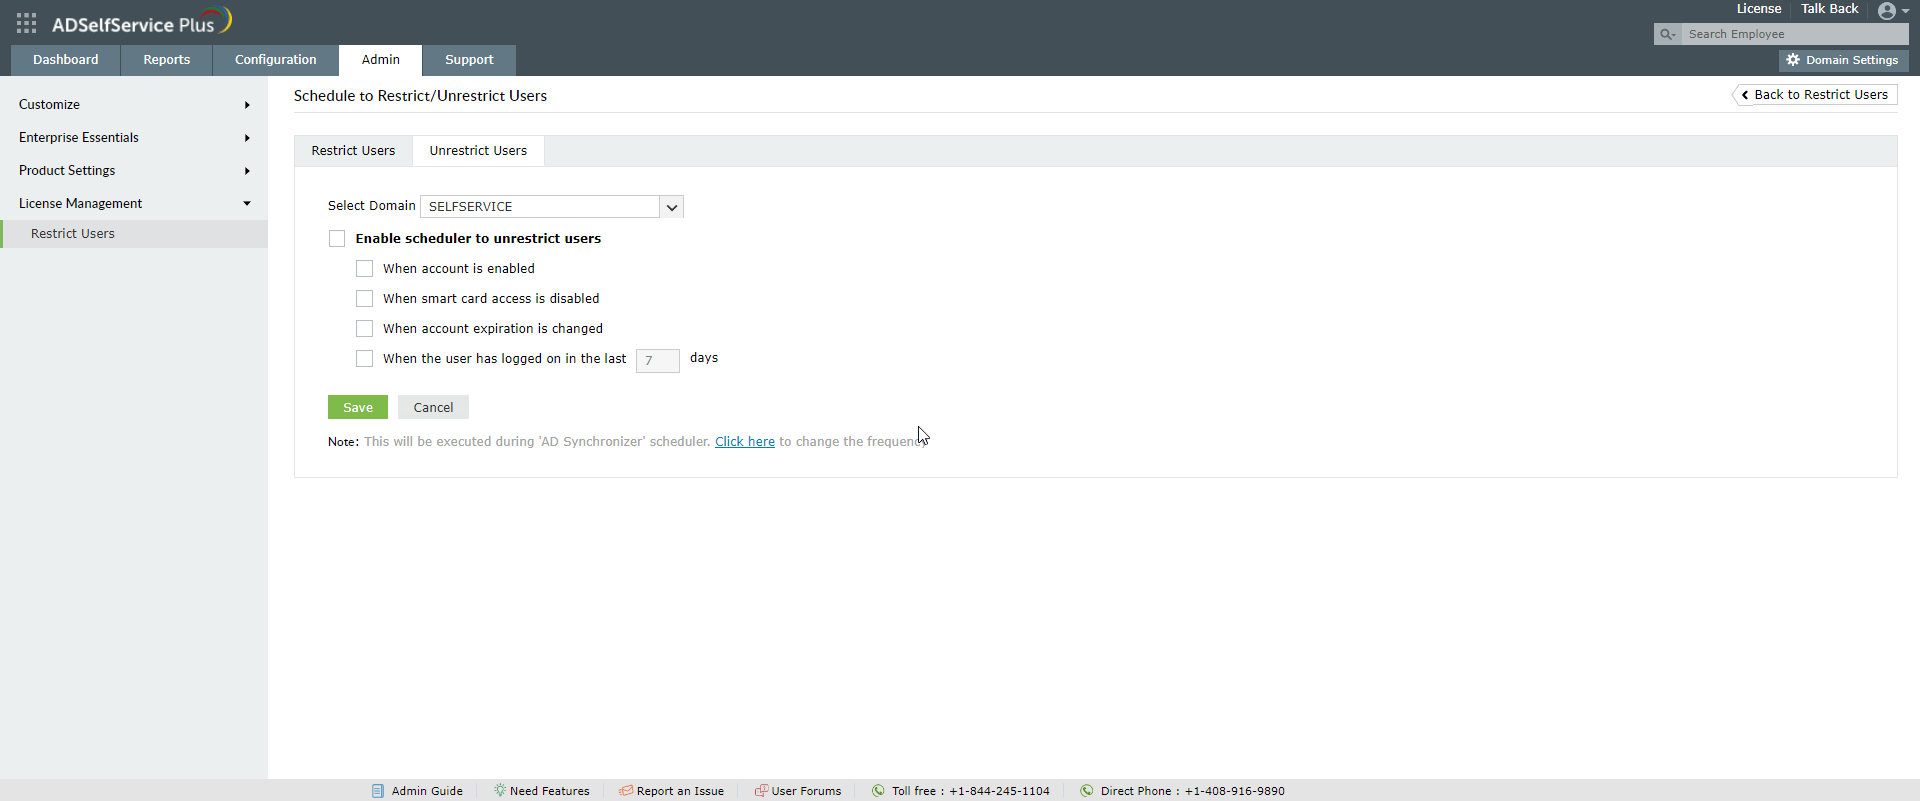Image resolution: width=1920 pixels, height=801 pixels.
Task: Open the Domain Settings button
Action: point(1844,60)
